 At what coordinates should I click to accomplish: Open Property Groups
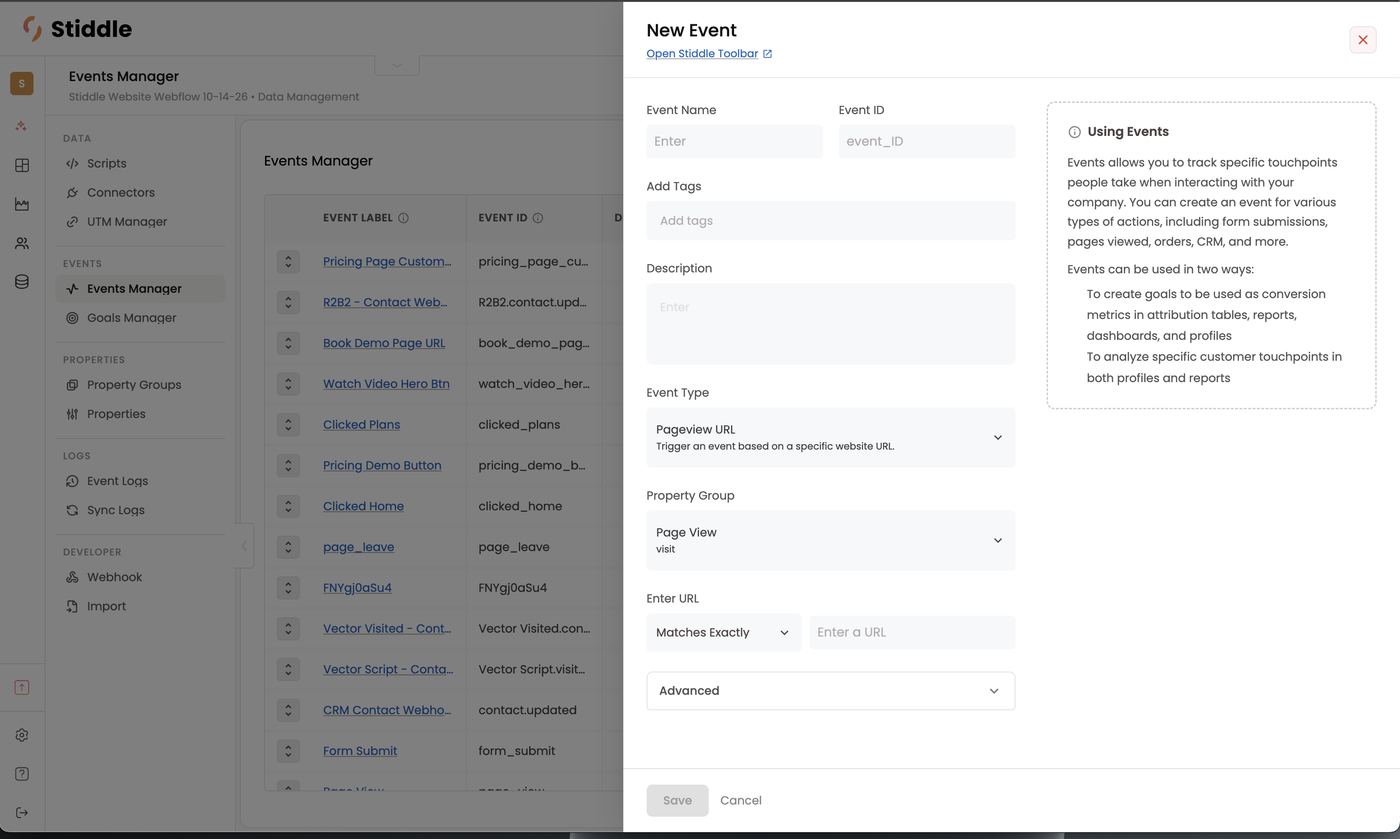[134, 385]
